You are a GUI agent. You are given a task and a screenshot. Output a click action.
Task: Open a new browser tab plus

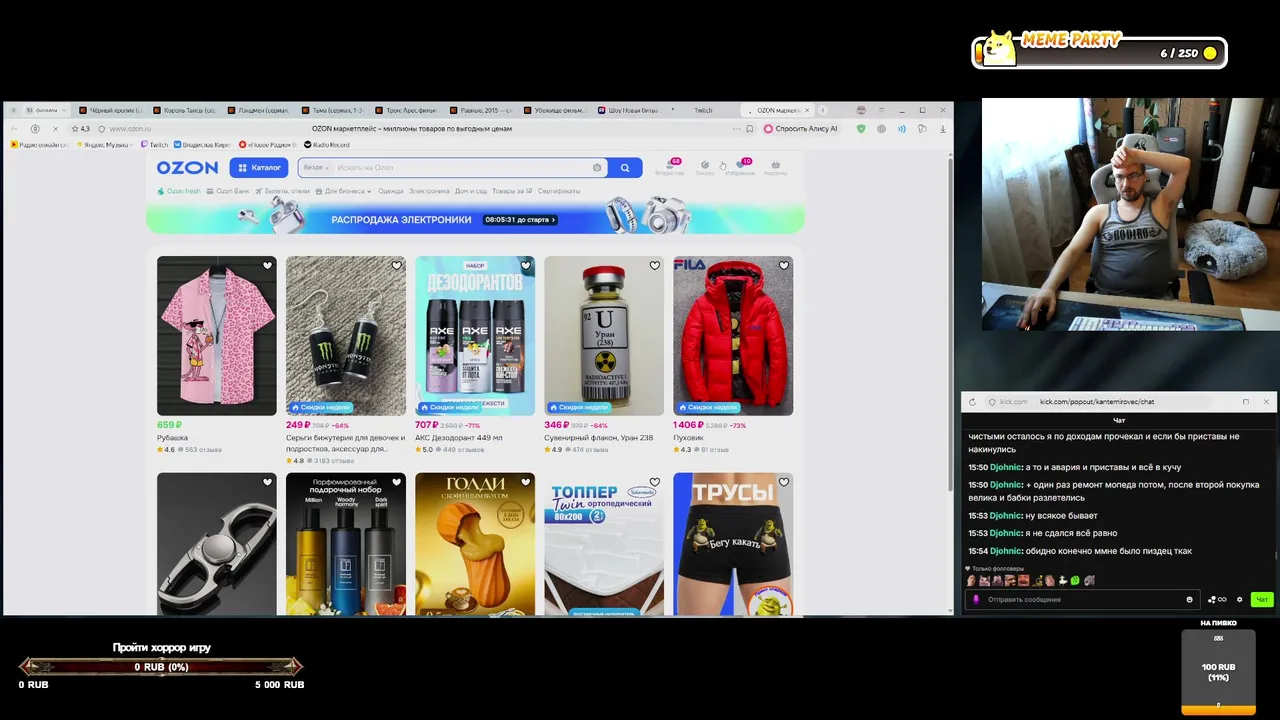click(823, 110)
